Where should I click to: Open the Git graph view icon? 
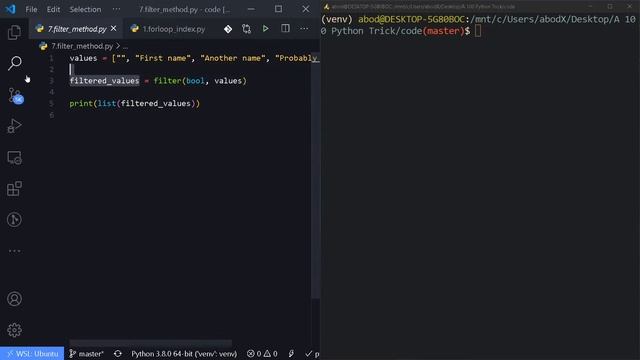14,220
